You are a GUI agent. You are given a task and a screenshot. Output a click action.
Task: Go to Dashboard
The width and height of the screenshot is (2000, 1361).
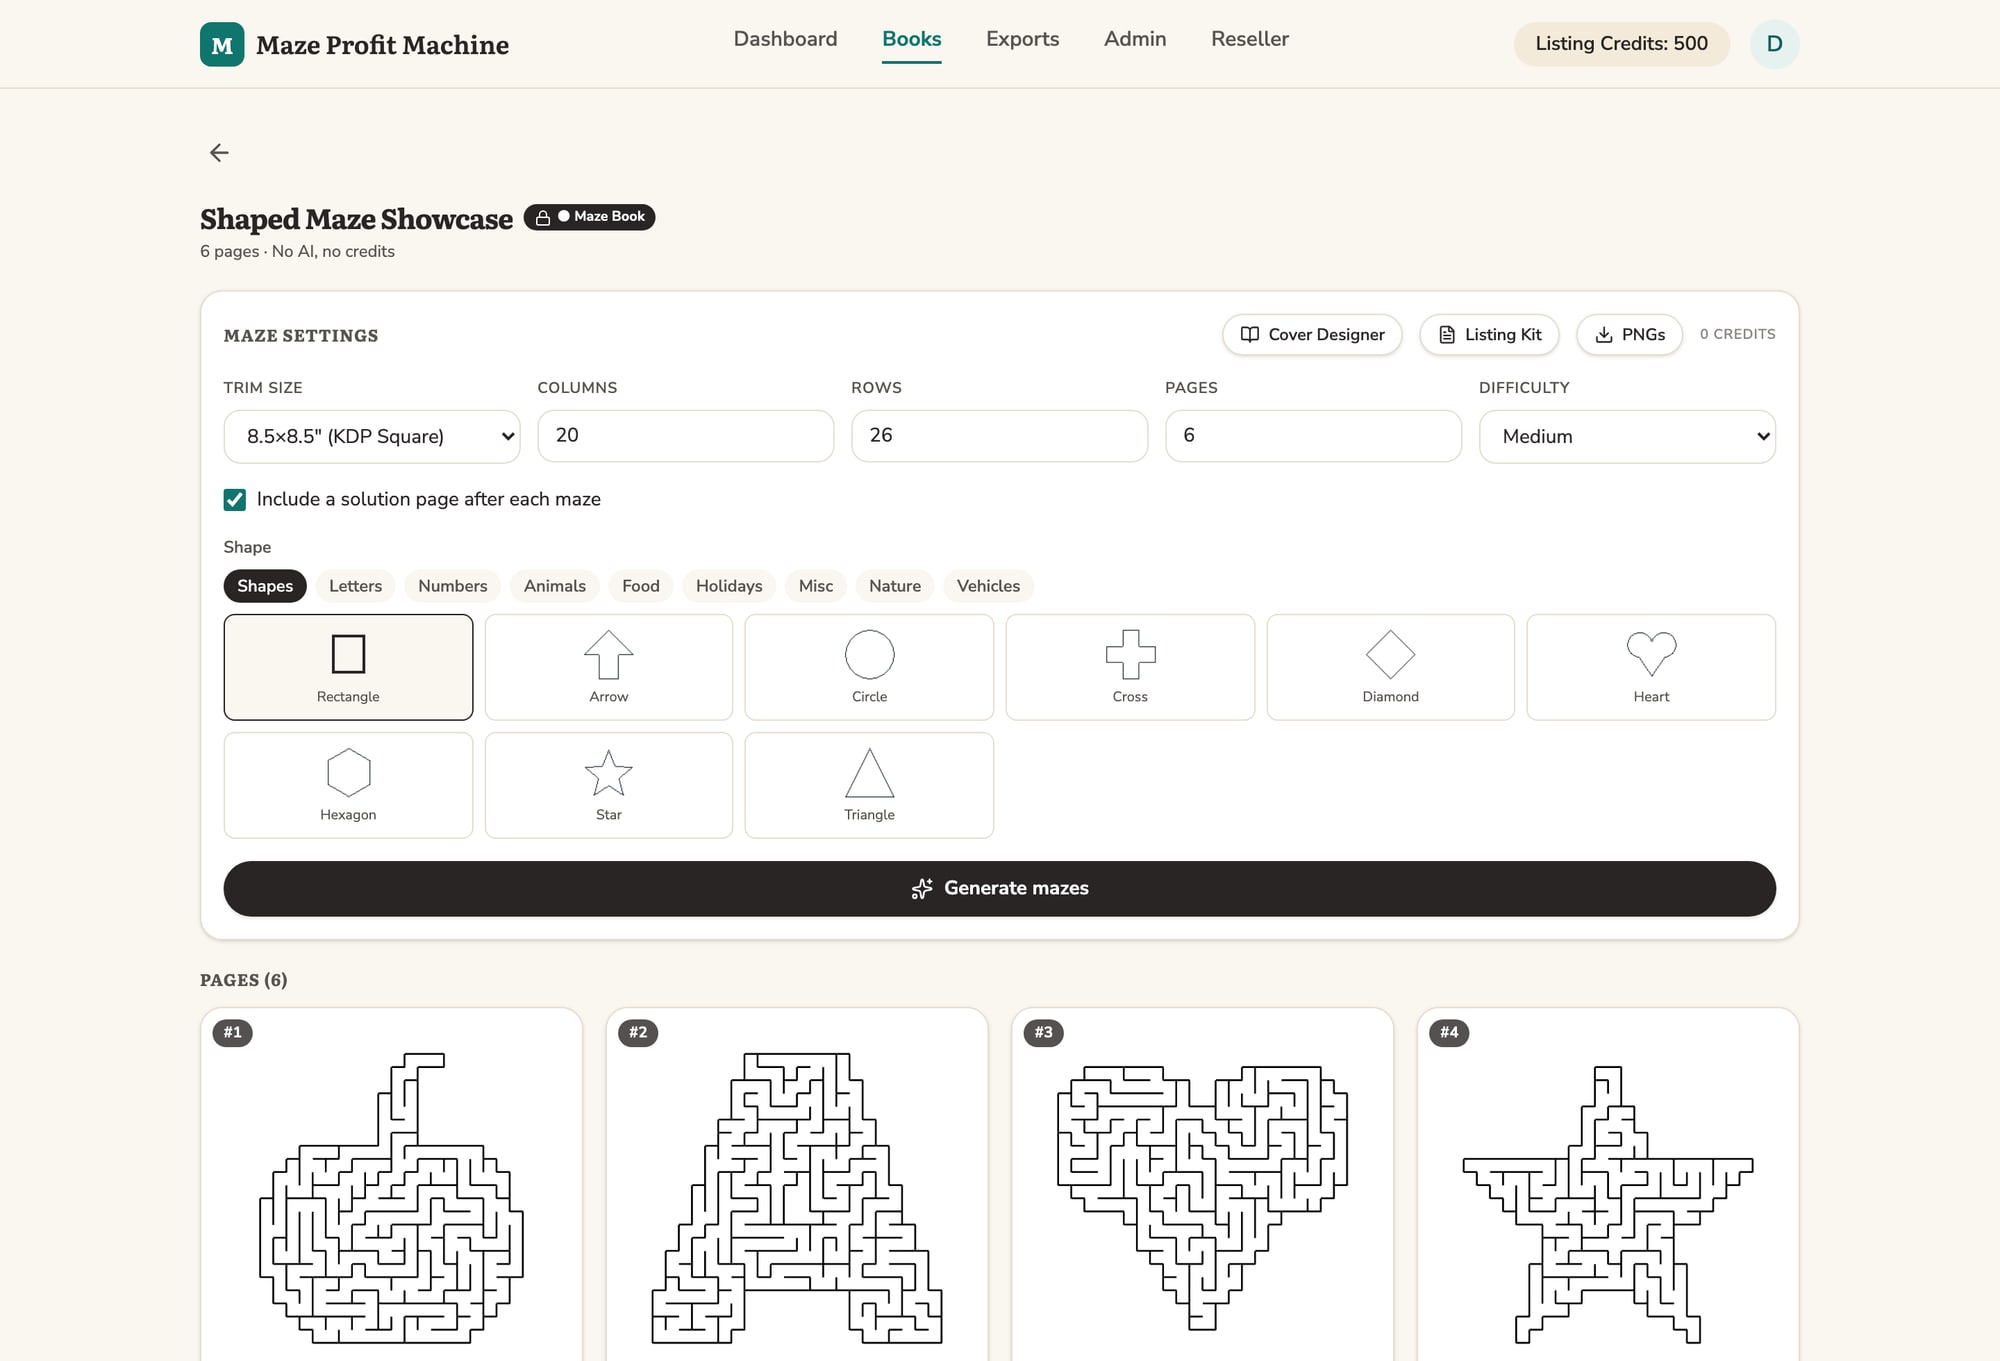[x=785, y=39]
